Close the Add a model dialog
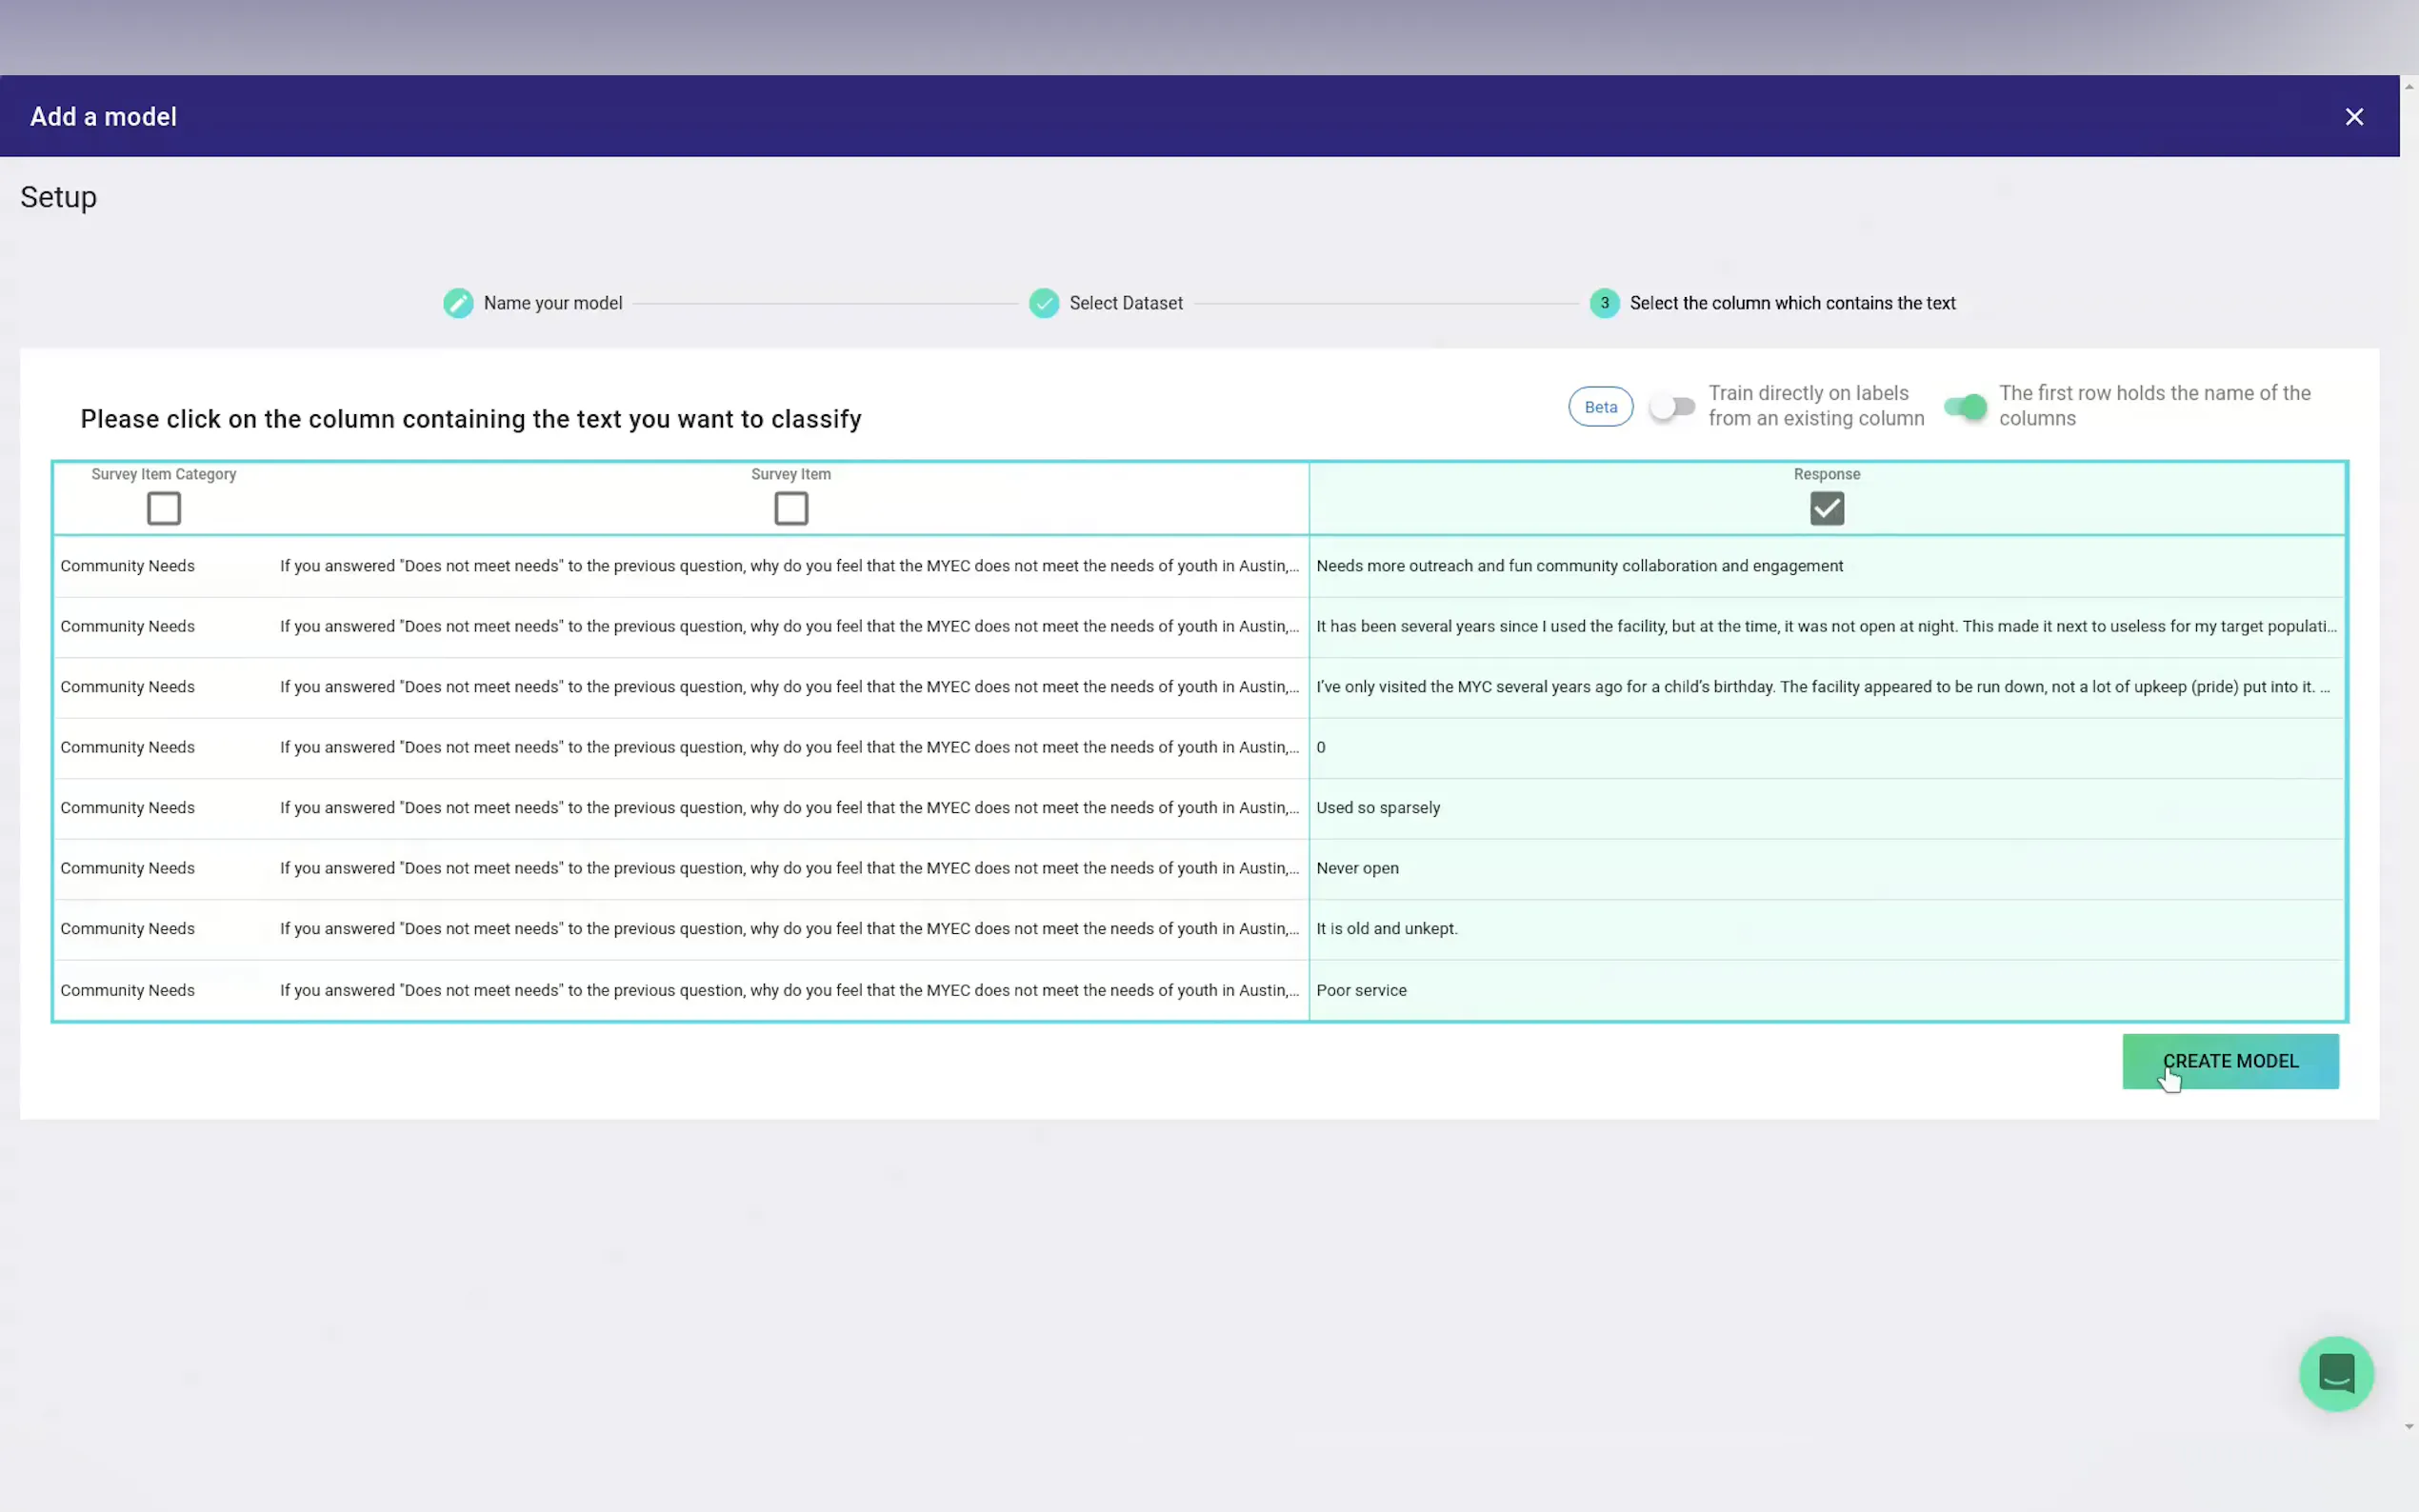Viewport: 2419px width, 1512px height. tap(2354, 117)
